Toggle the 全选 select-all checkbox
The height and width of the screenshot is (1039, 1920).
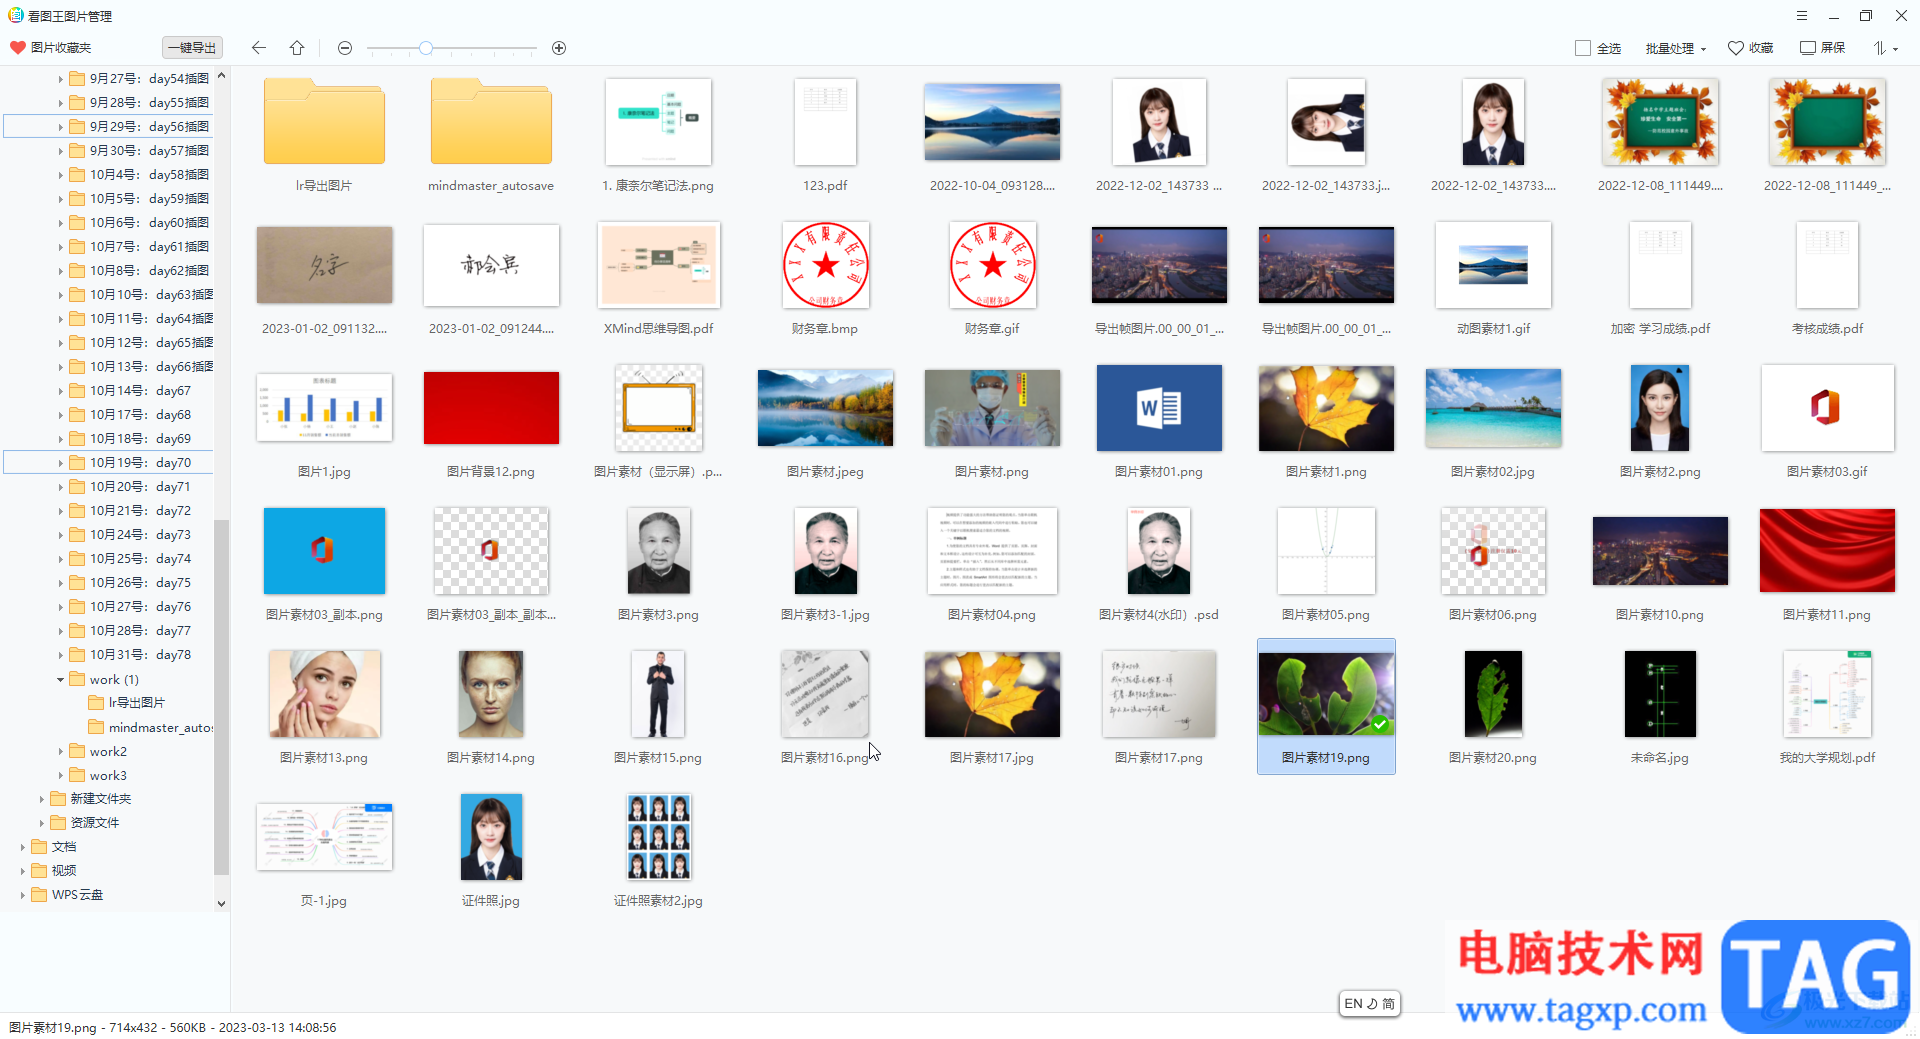point(1582,48)
